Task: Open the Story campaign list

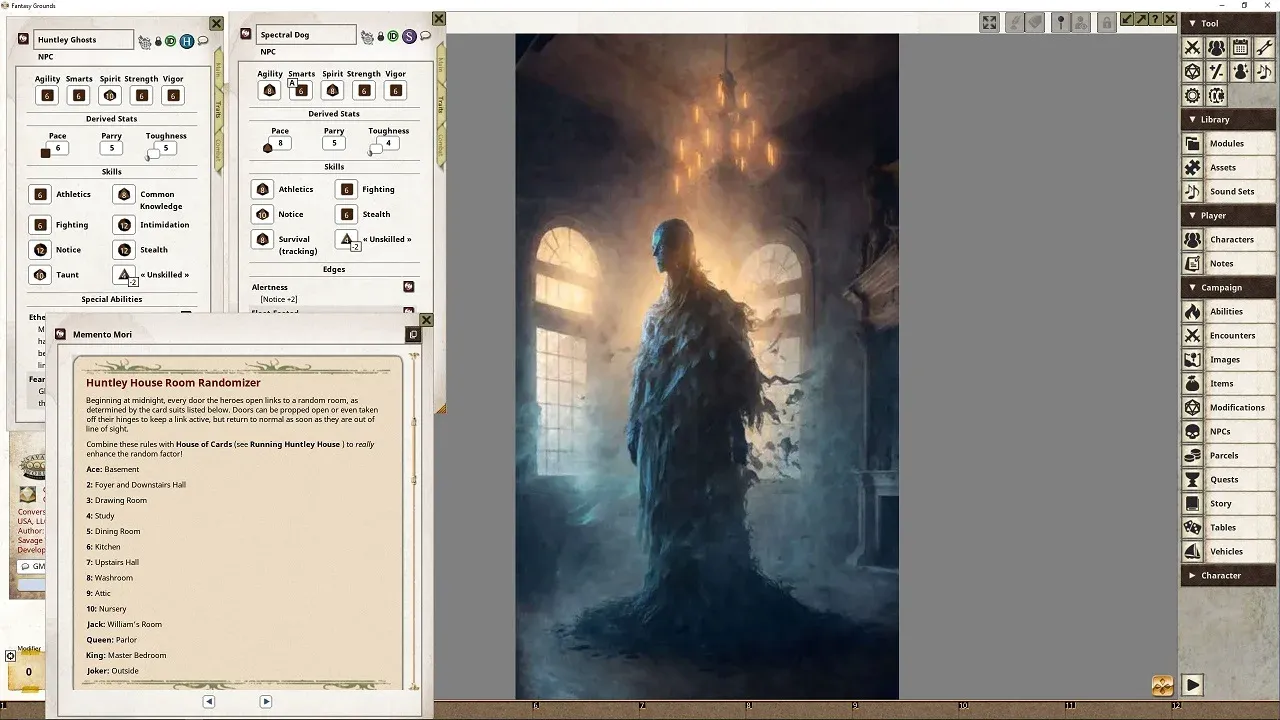Action: point(1229,503)
